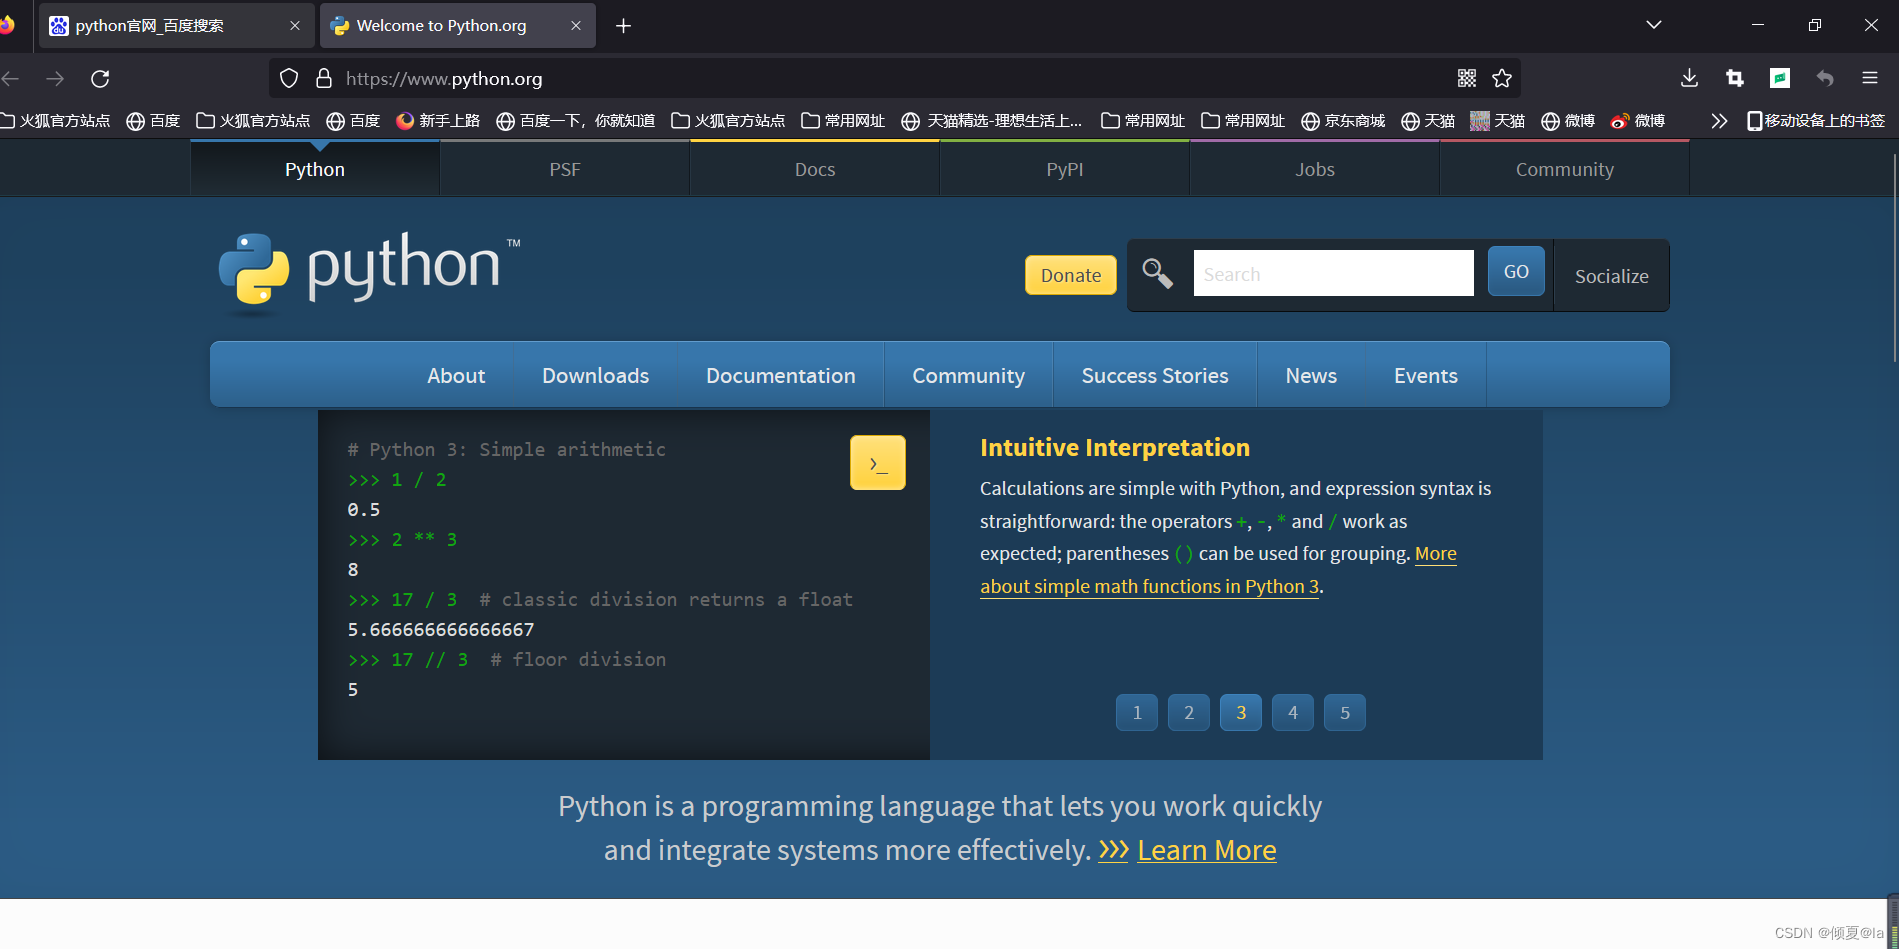Open the 新手上路 Firefox bookmark
This screenshot has width=1899, height=949.
[438, 121]
